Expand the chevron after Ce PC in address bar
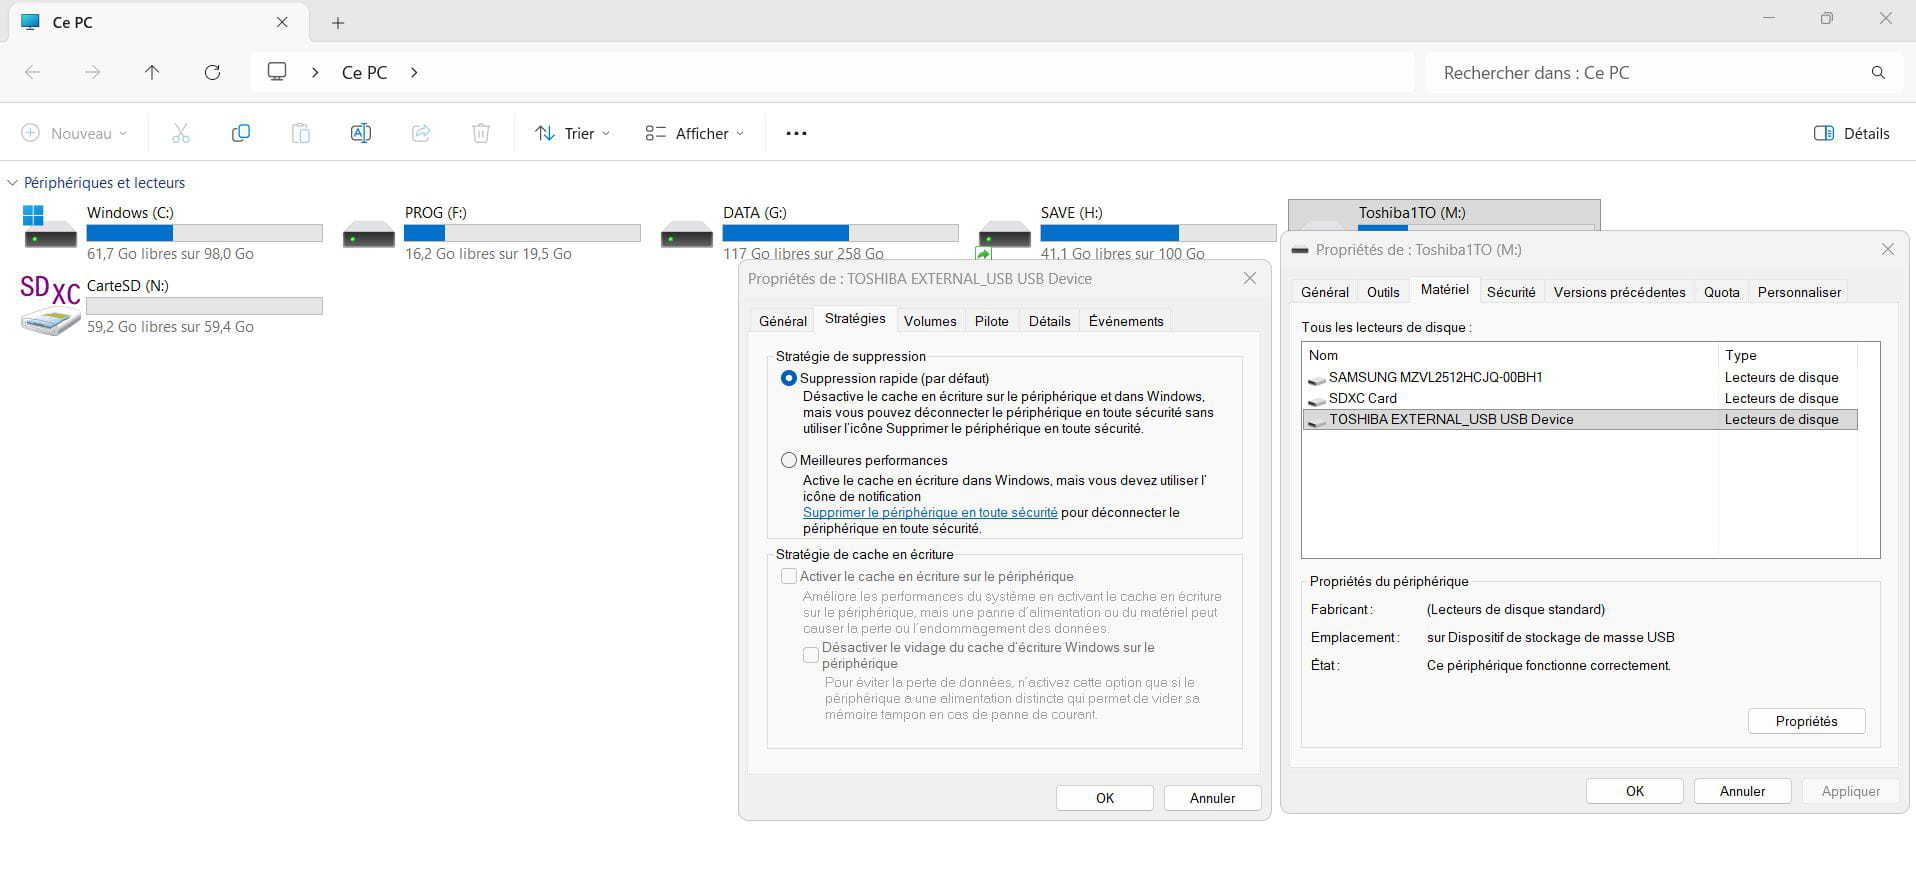 coord(414,72)
